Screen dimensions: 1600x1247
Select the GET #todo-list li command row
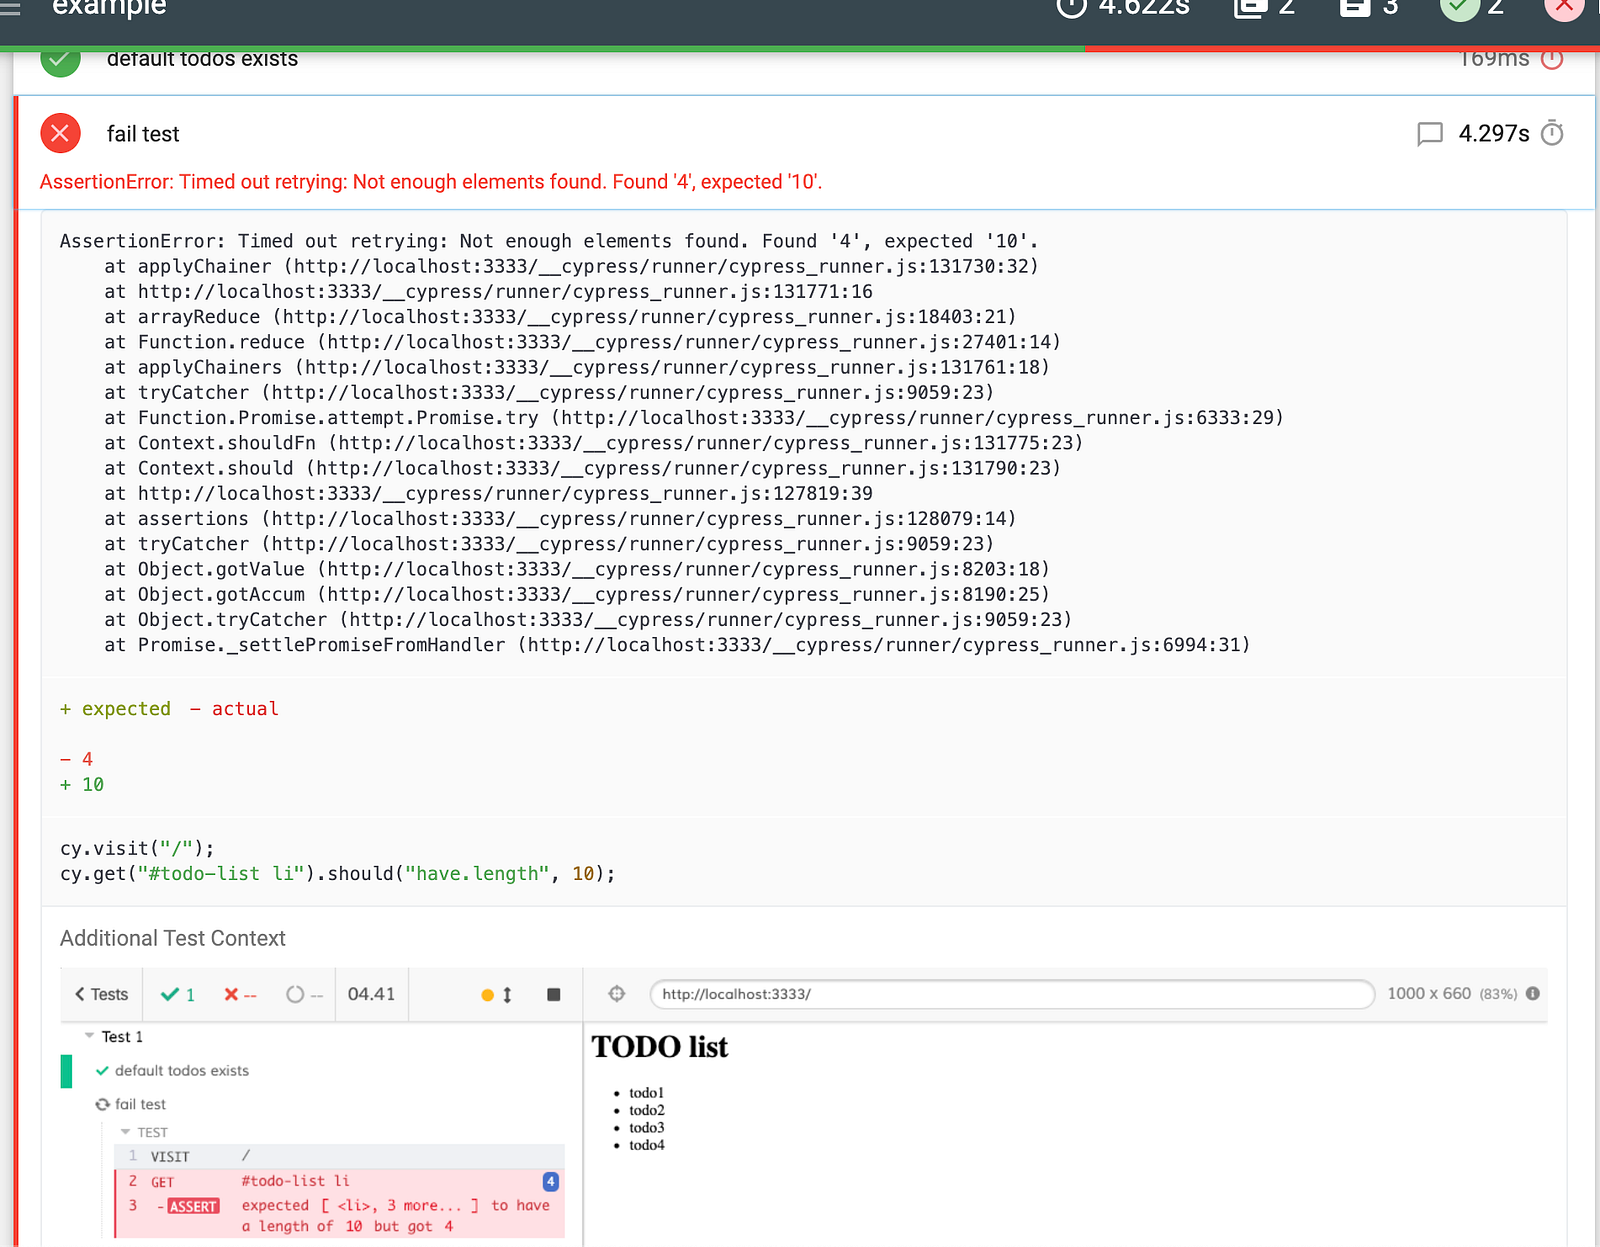tap(340, 1181)
